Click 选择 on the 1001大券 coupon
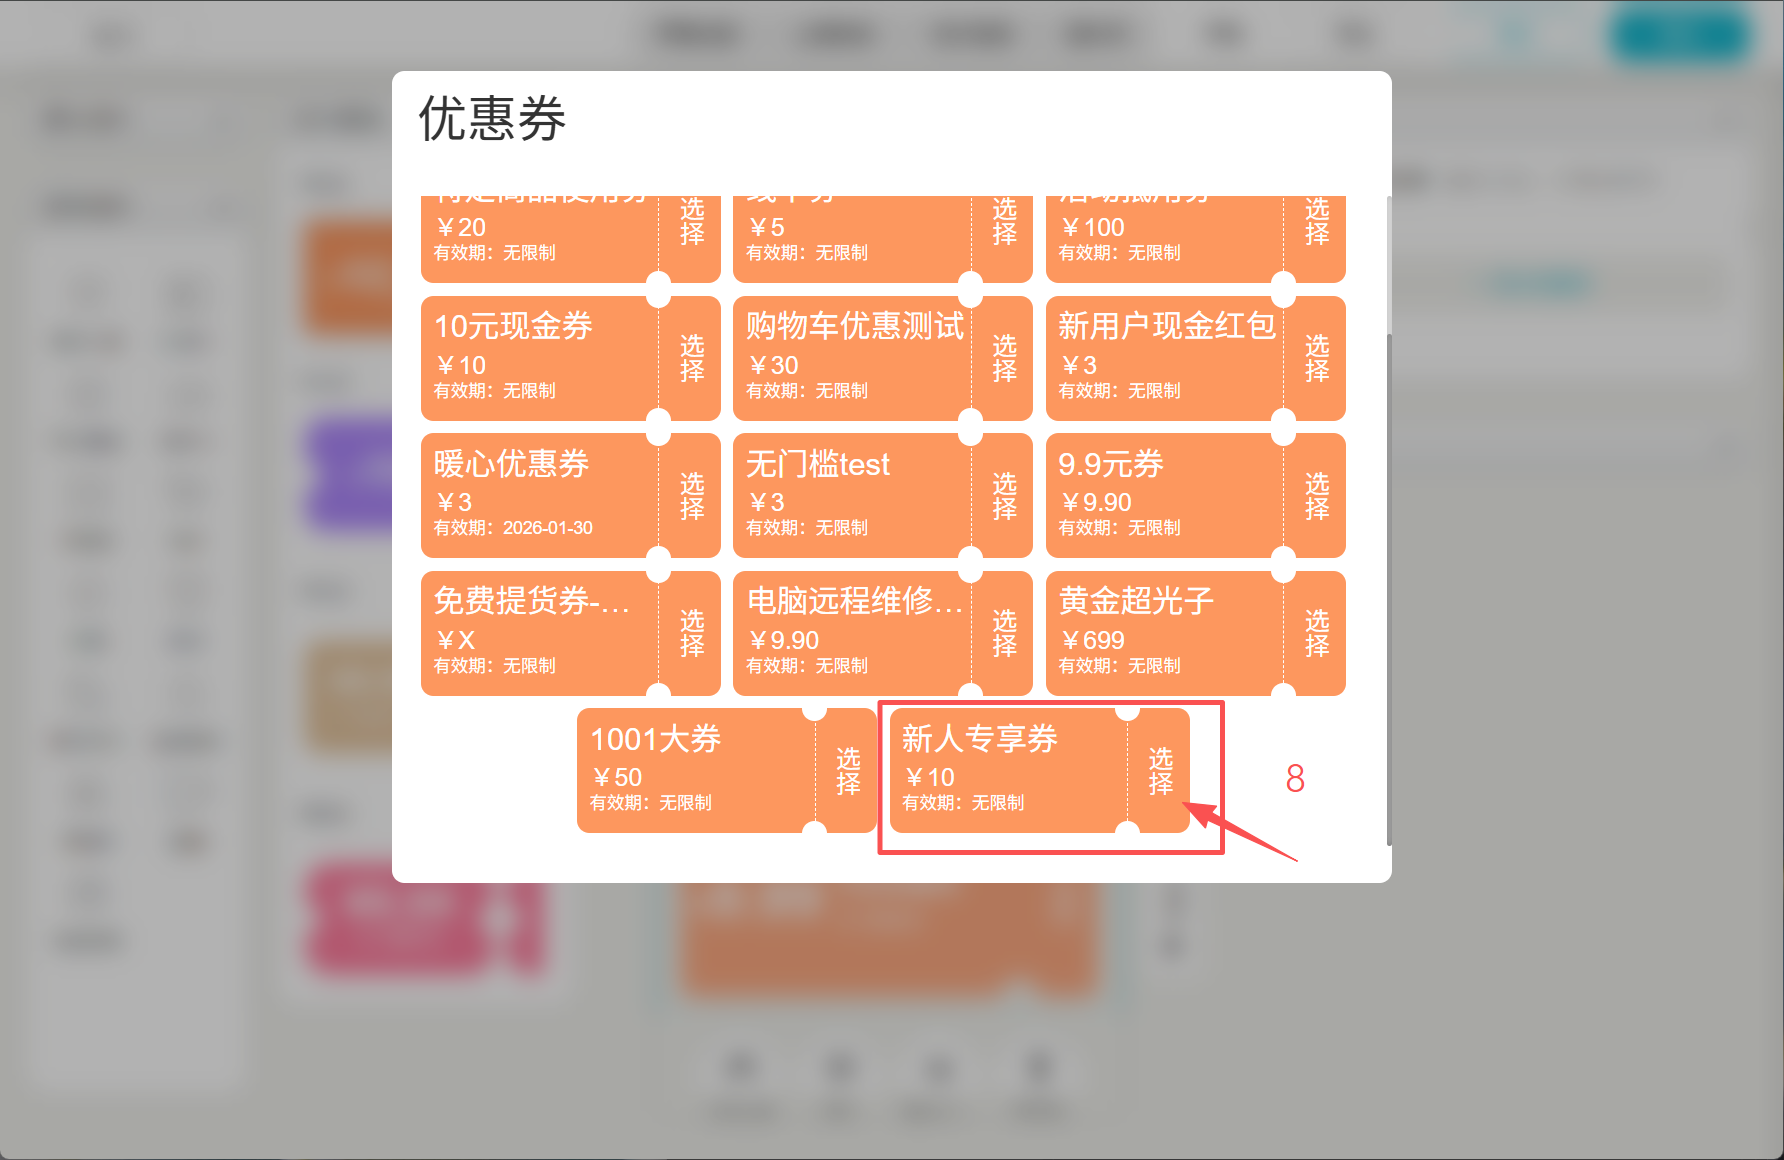Viewport: 1784px width, 1160px height. point(848,771)
